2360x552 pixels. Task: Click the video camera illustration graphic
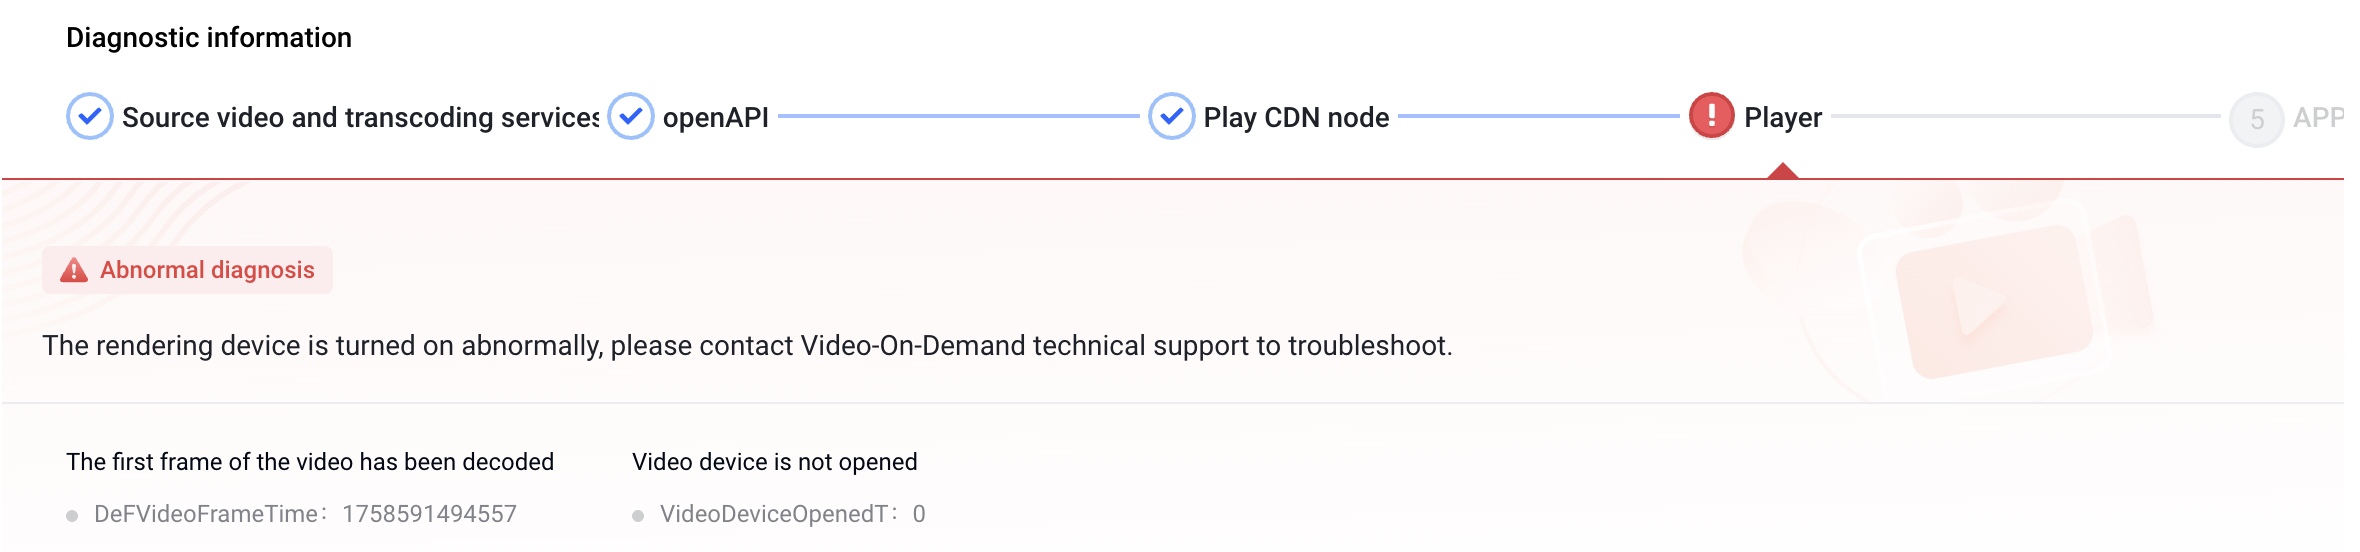tap(1960, 292)
